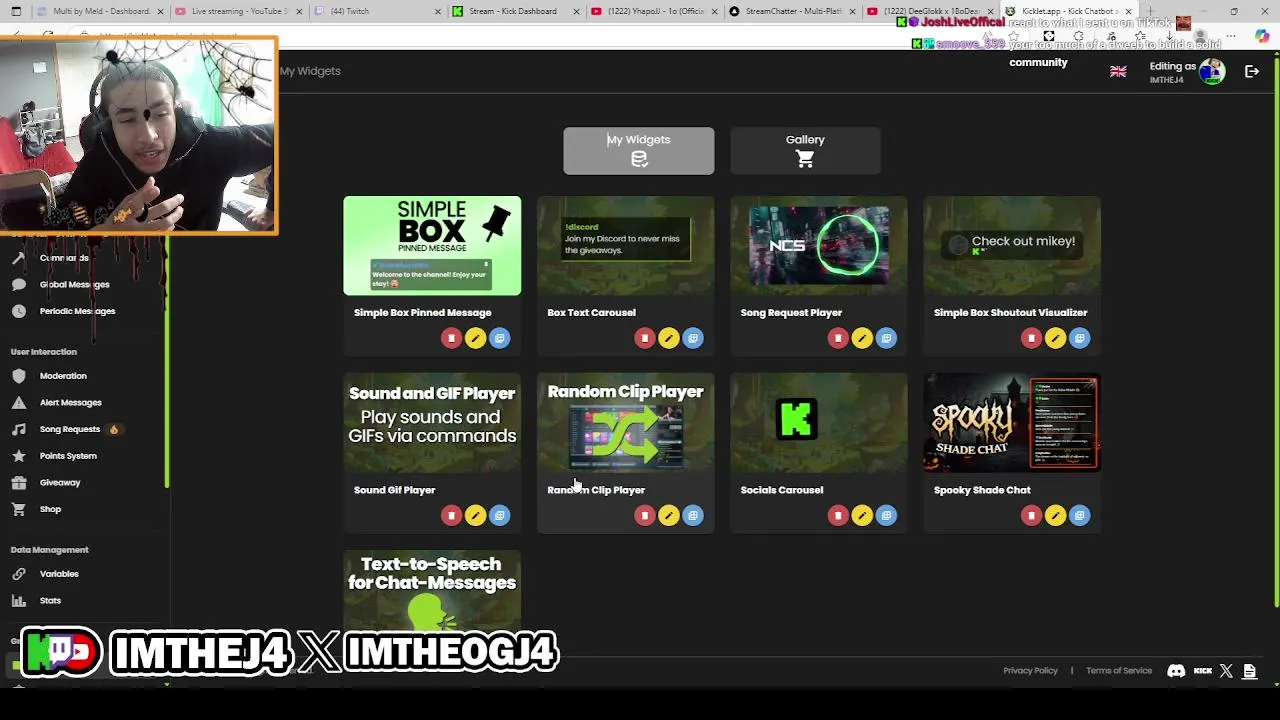Edit the Box Text Carousel widget
1280x720 pixels.
coord(668,338)
